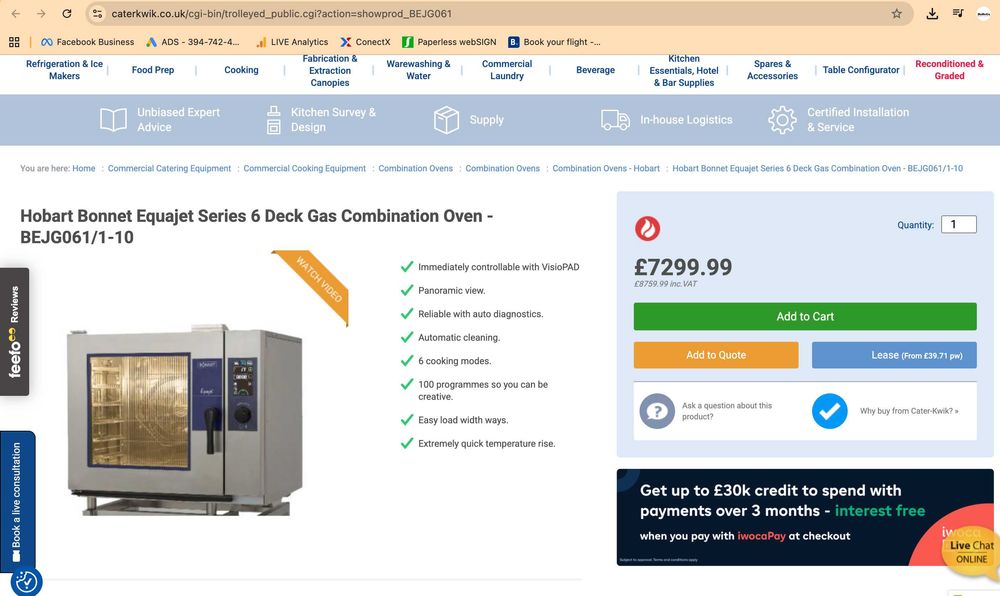Open the Feefo Reviews side tab
This screenshot has width=1000, height=596.
click(14, 331)
